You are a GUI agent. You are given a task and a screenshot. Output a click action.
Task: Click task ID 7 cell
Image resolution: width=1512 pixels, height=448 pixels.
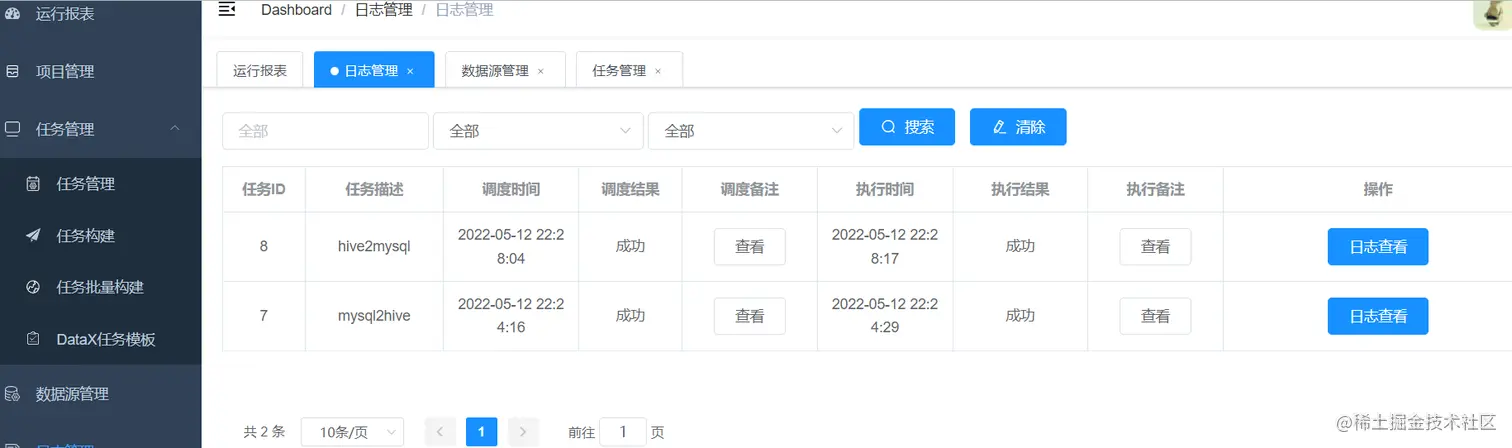point(264,315)
